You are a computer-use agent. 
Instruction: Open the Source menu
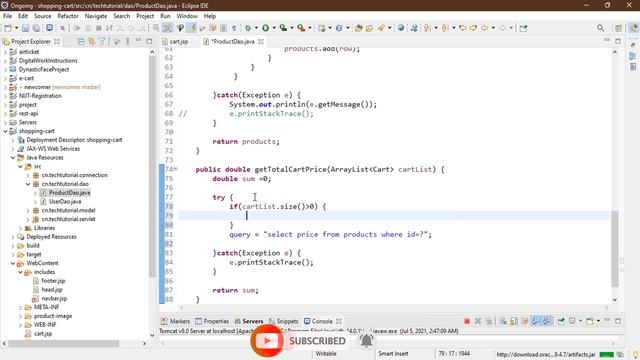coord(42,16)
